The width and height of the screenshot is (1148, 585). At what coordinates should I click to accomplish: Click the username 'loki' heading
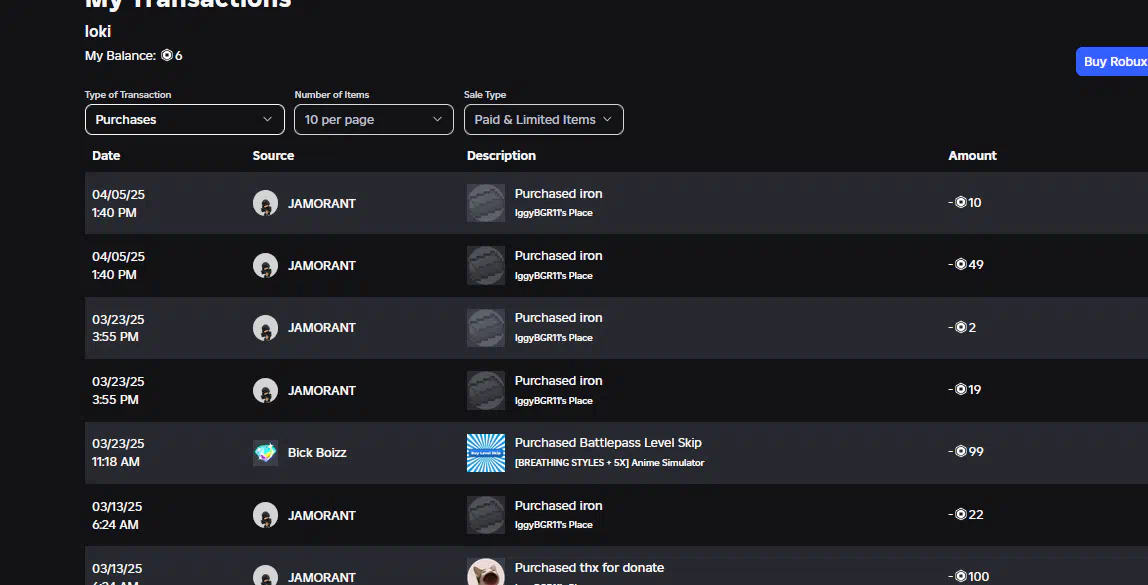(x=98, y=31)
